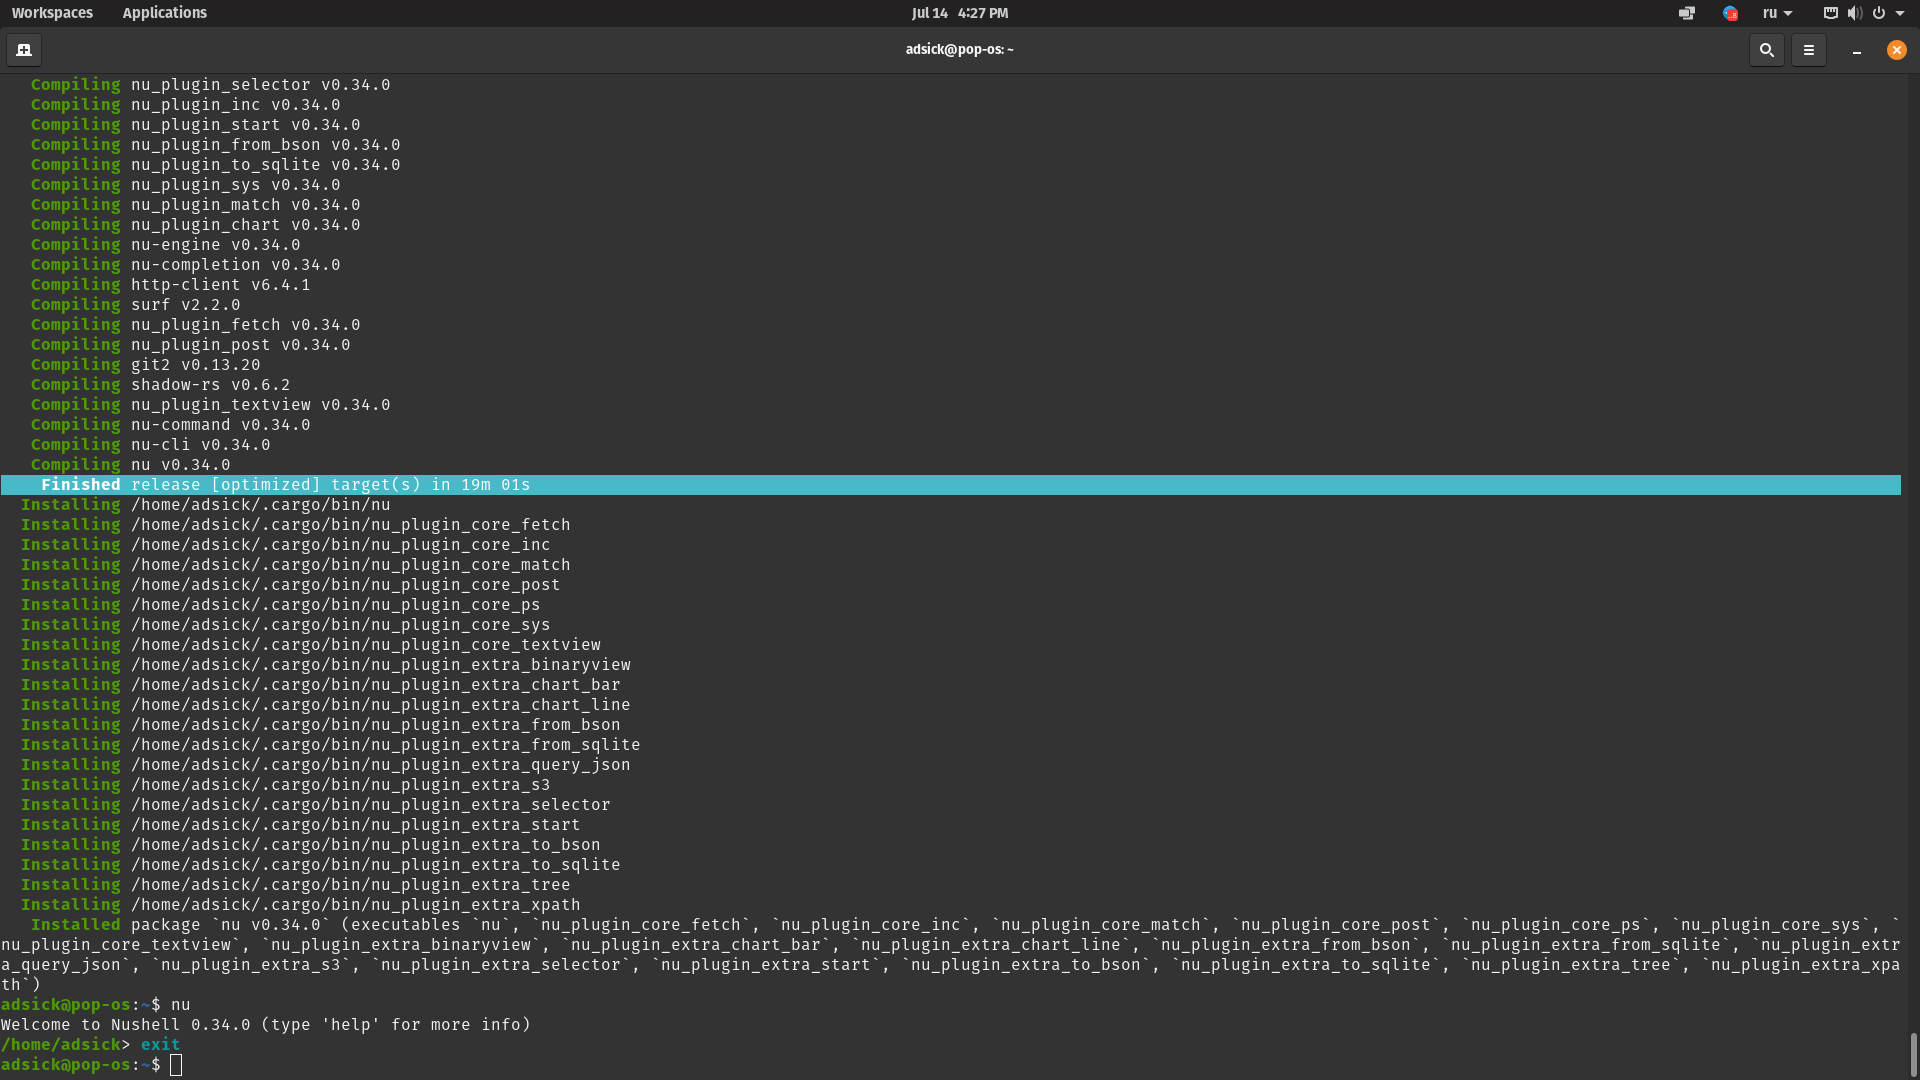Click the 'nu_plugin_extra_s3' installing line
This screenshot has width=1920, height=1080.
point(285,785)
